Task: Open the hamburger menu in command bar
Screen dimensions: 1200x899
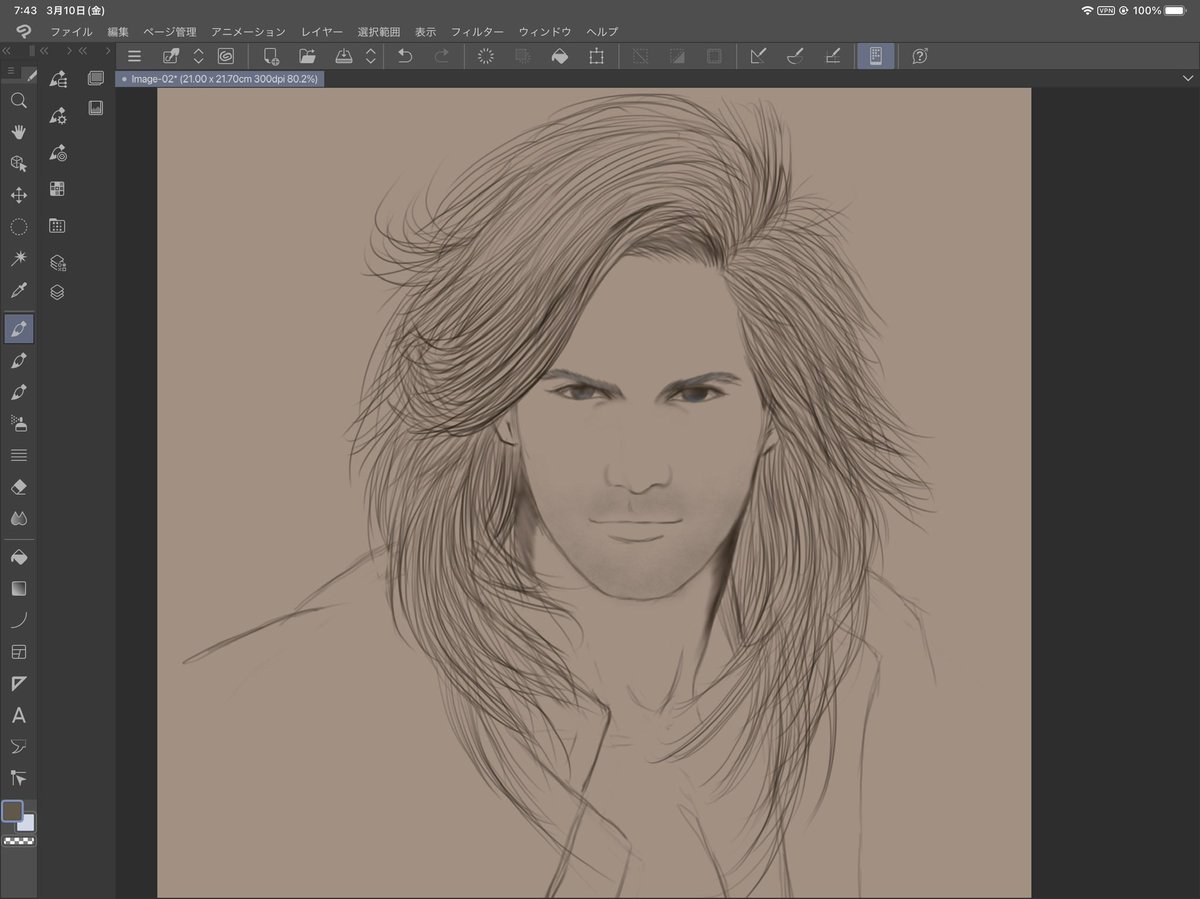Action: pyautogui.click(x=134, y=56)
